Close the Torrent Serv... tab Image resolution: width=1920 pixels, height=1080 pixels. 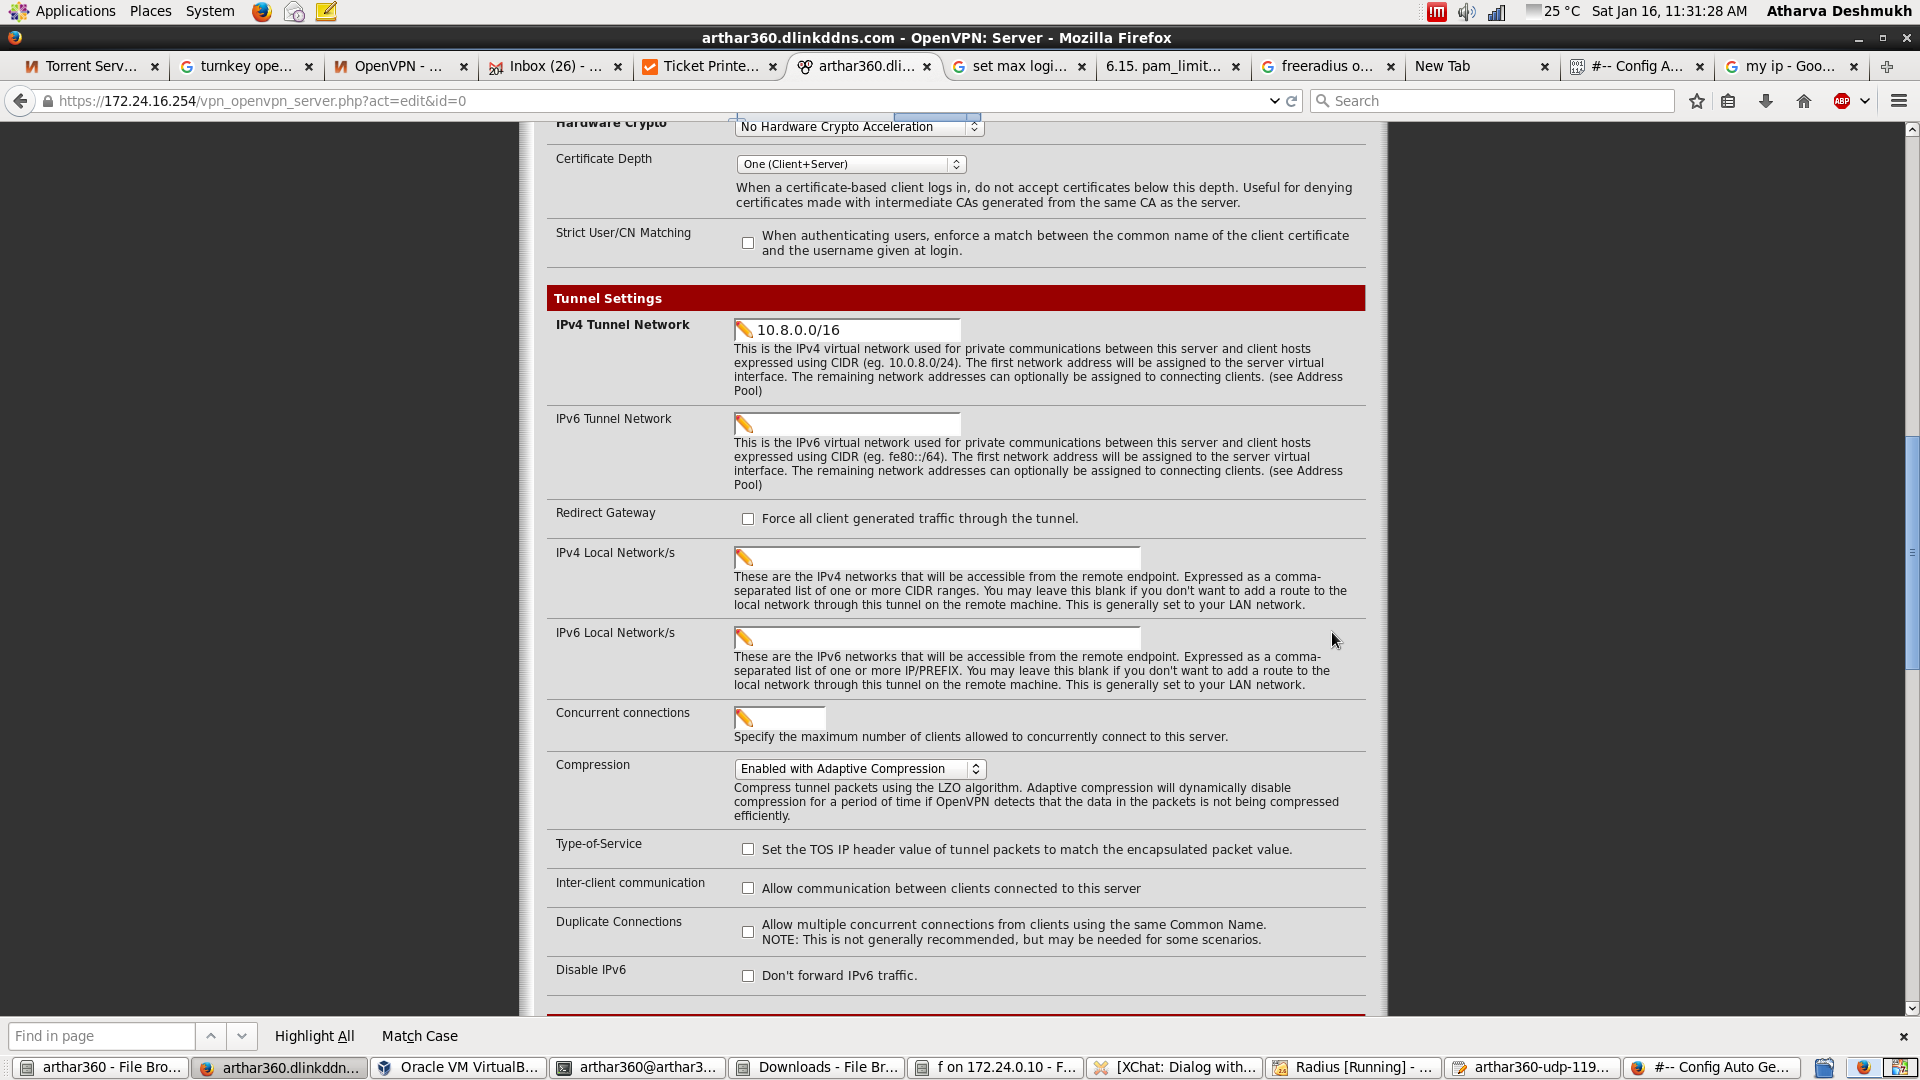[x=155, y=67]
